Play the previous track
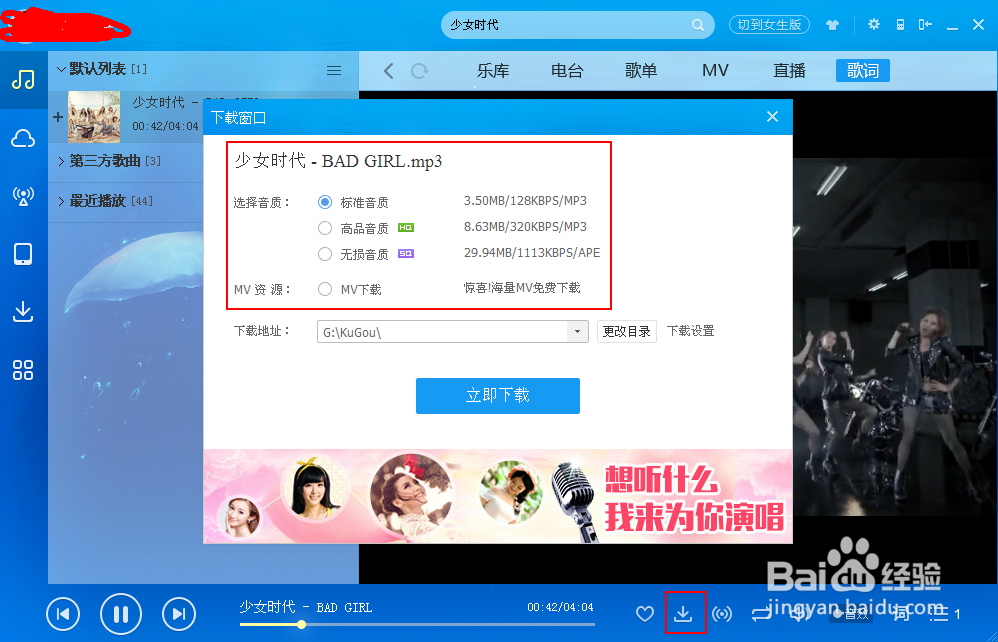The height and width of the screenshot is (642, 998). click(x=63, y=614)
